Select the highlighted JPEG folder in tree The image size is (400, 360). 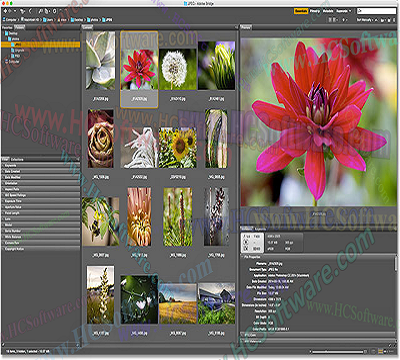[x=41, y=44]
